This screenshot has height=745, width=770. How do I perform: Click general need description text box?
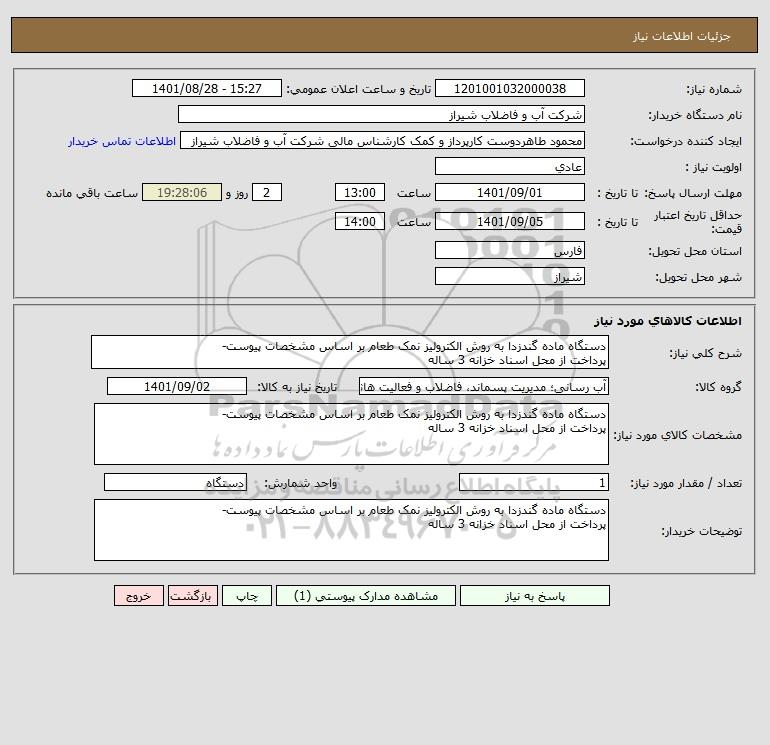[350, 352]
